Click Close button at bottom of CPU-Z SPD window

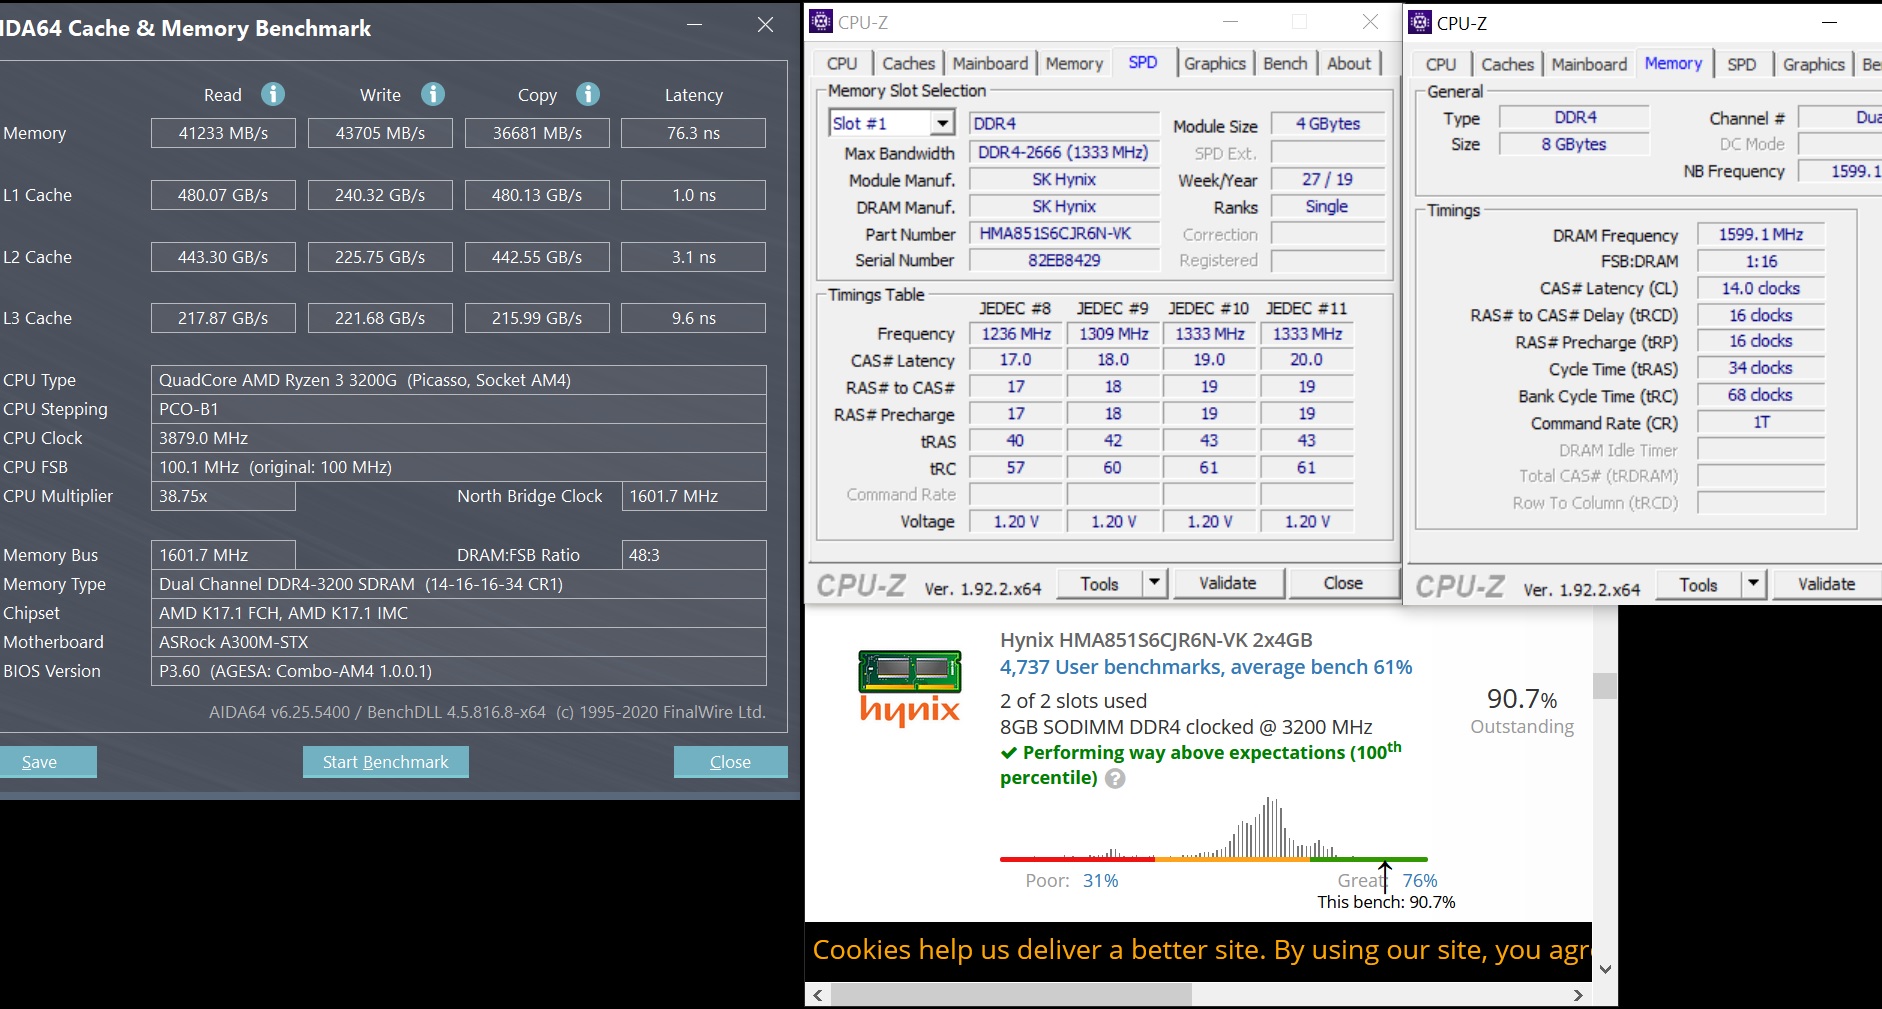[x=1343, y=583]
